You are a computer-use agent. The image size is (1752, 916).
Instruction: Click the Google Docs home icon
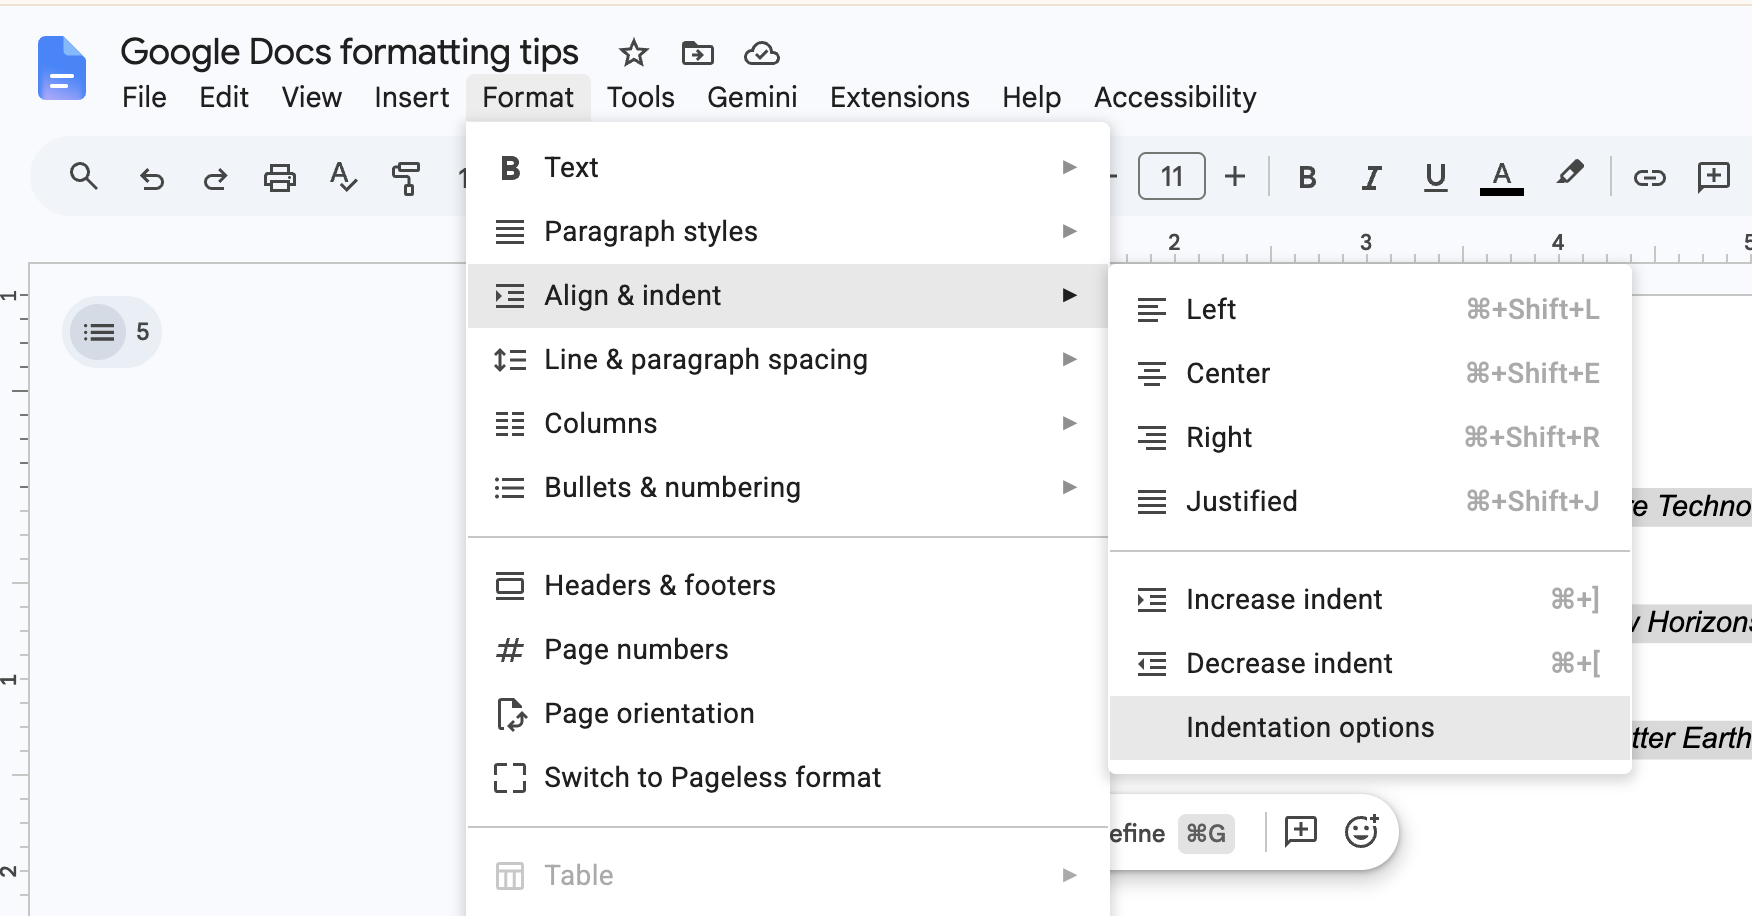click(x=62, y=68)
